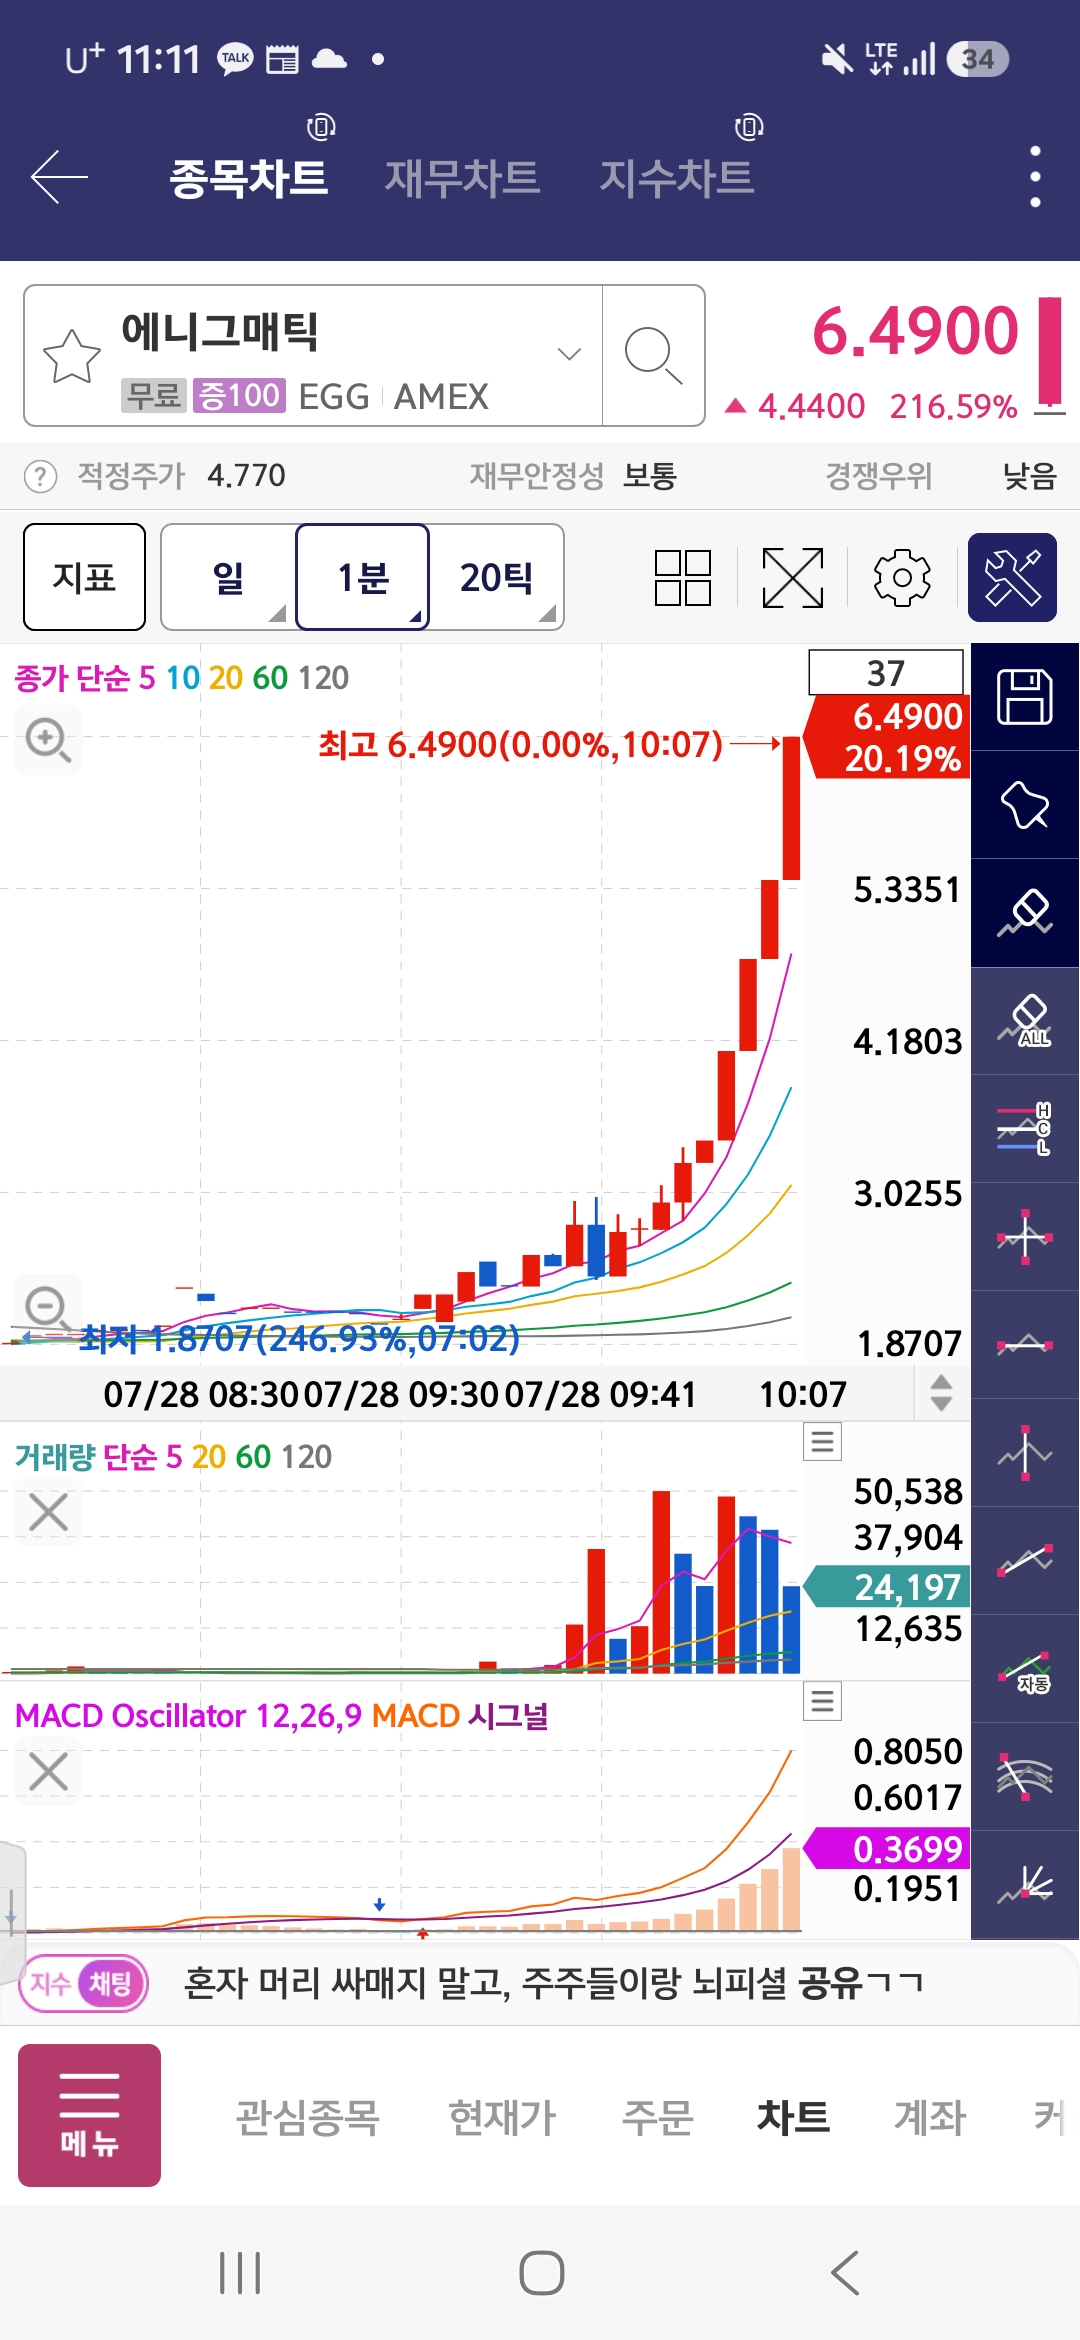The image size is (1080, 2340).
Task: Select the magnet snap tool
Action: [x=1025, y=805]
